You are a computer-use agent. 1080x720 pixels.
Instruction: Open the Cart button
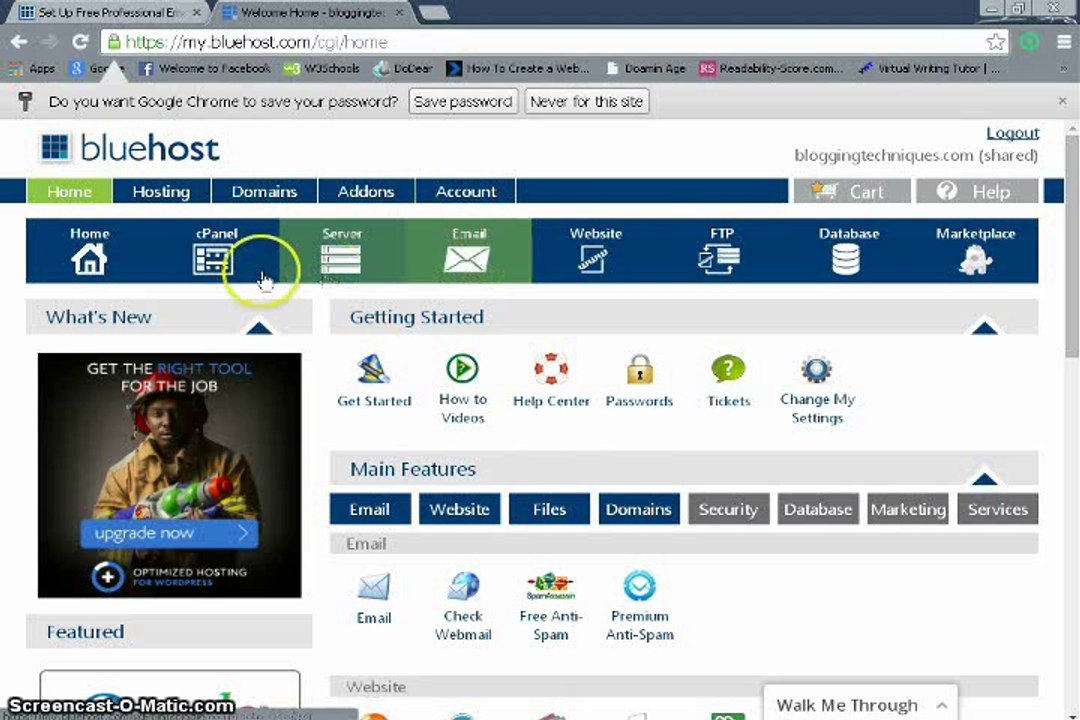tap(851, 191)
